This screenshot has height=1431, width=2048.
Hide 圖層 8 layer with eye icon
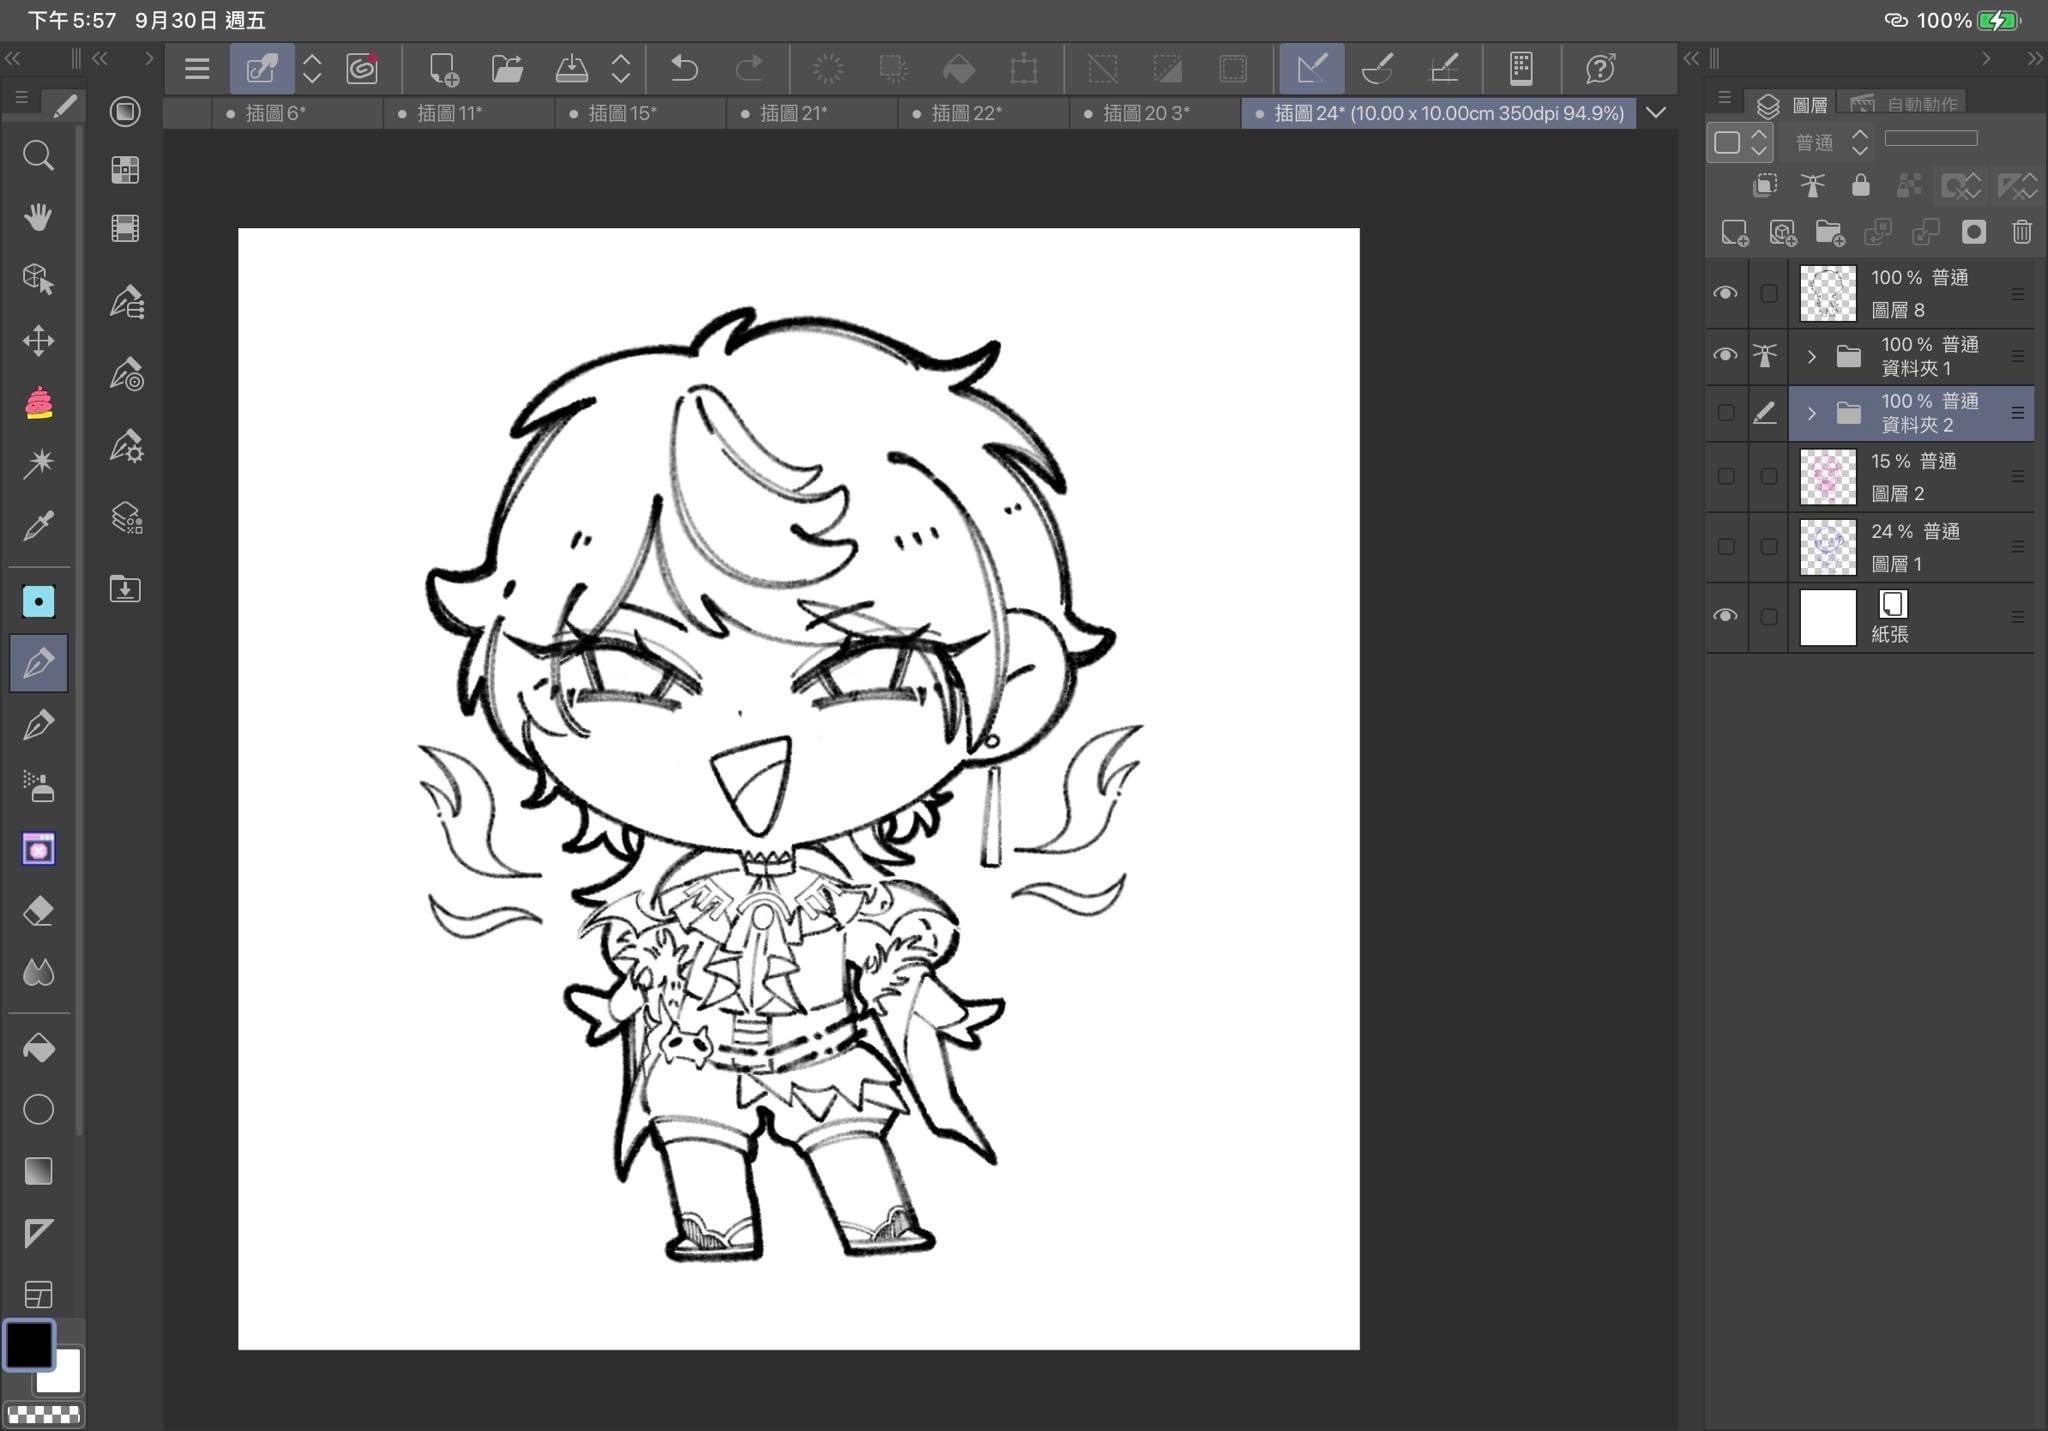tap(1725, 293)
